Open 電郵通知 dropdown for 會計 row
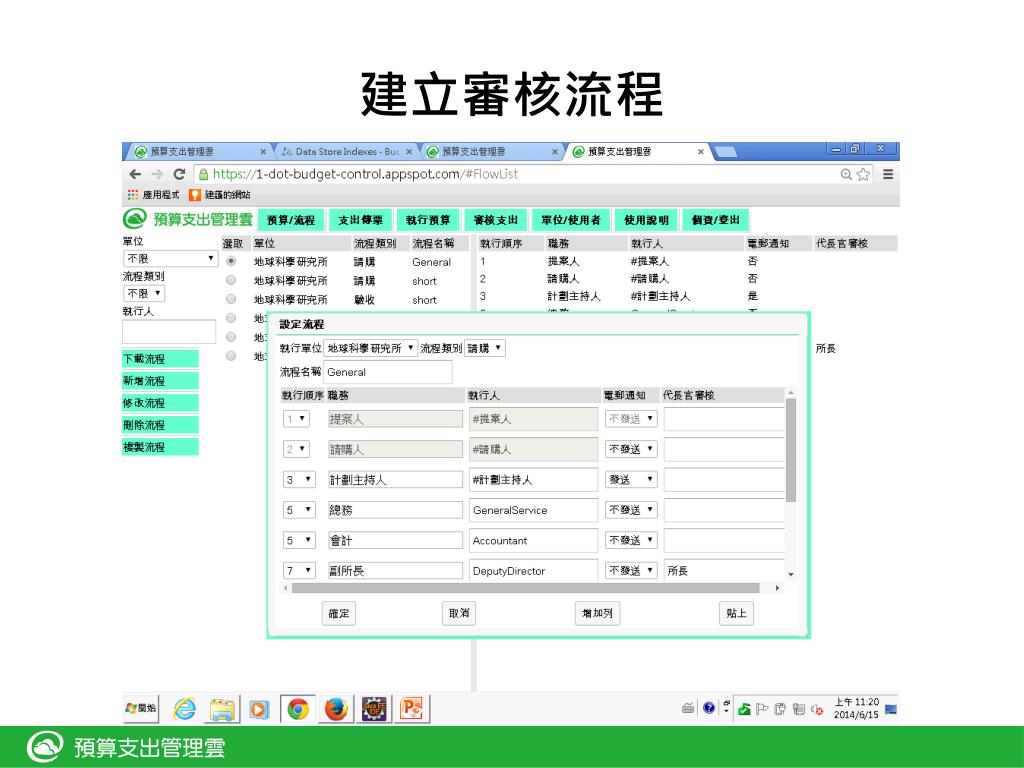Image resolution: width=1024 pixels, height=768 pixels. pos(630,540)
